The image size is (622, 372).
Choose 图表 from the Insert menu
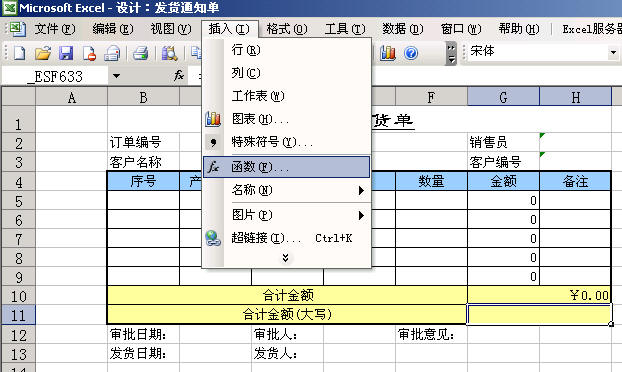[286, 119]
